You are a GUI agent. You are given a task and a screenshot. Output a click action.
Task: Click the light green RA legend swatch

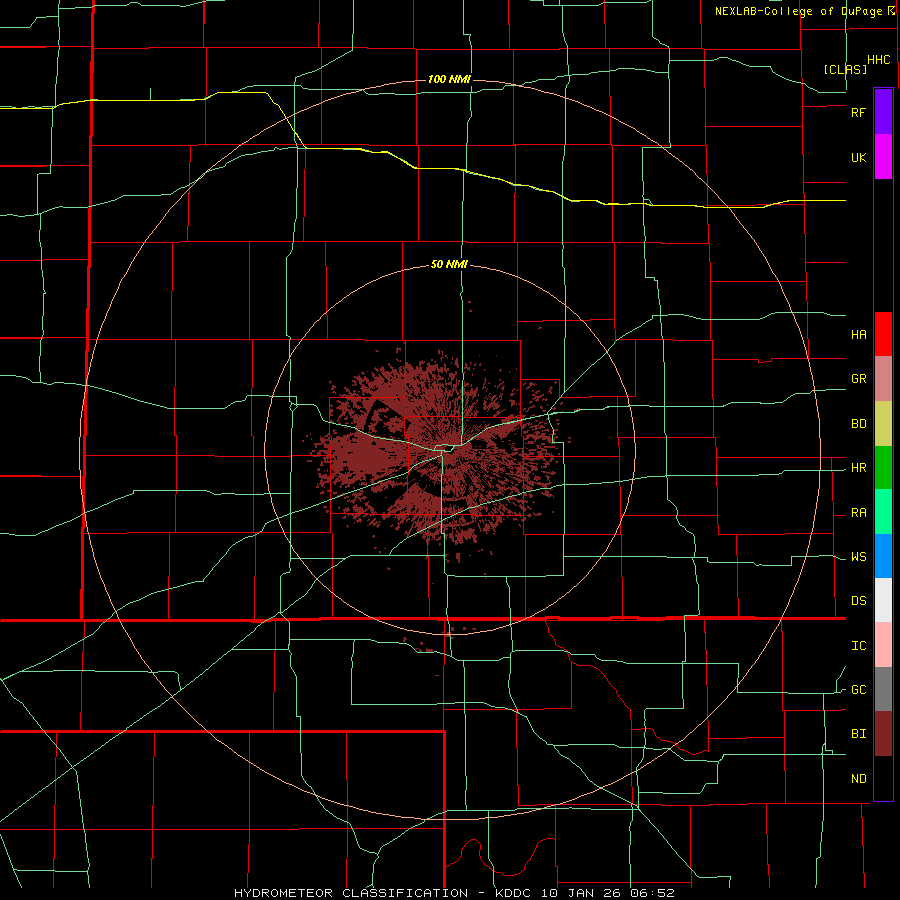(x=883, y=512)
